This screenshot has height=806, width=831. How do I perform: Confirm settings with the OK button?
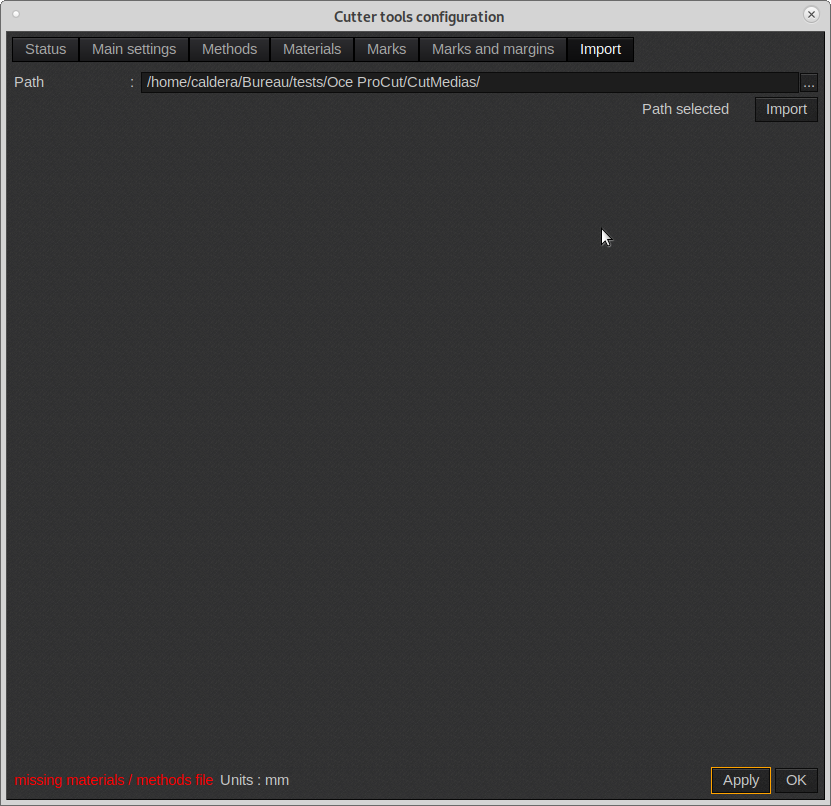pos(795,780)
